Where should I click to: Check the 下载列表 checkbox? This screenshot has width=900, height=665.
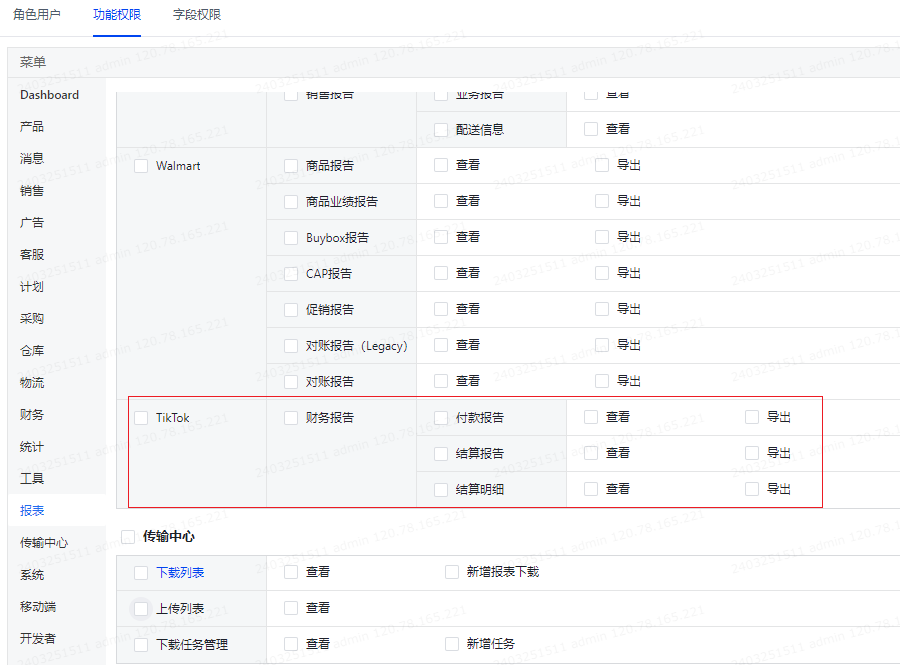(141, 573)
